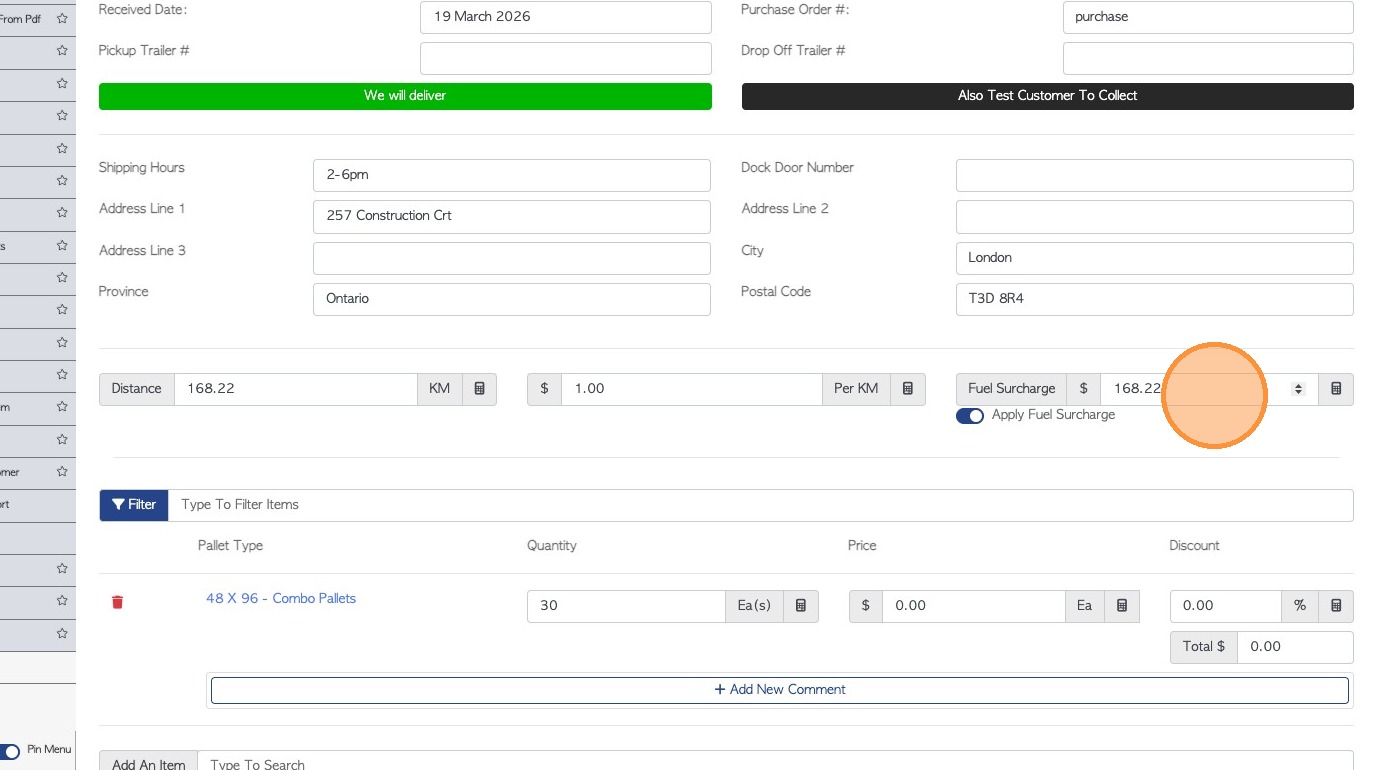Click the Fuel Surcharge stepper arrows
The image size is (1377, 770).
[x=1299, y=389]
